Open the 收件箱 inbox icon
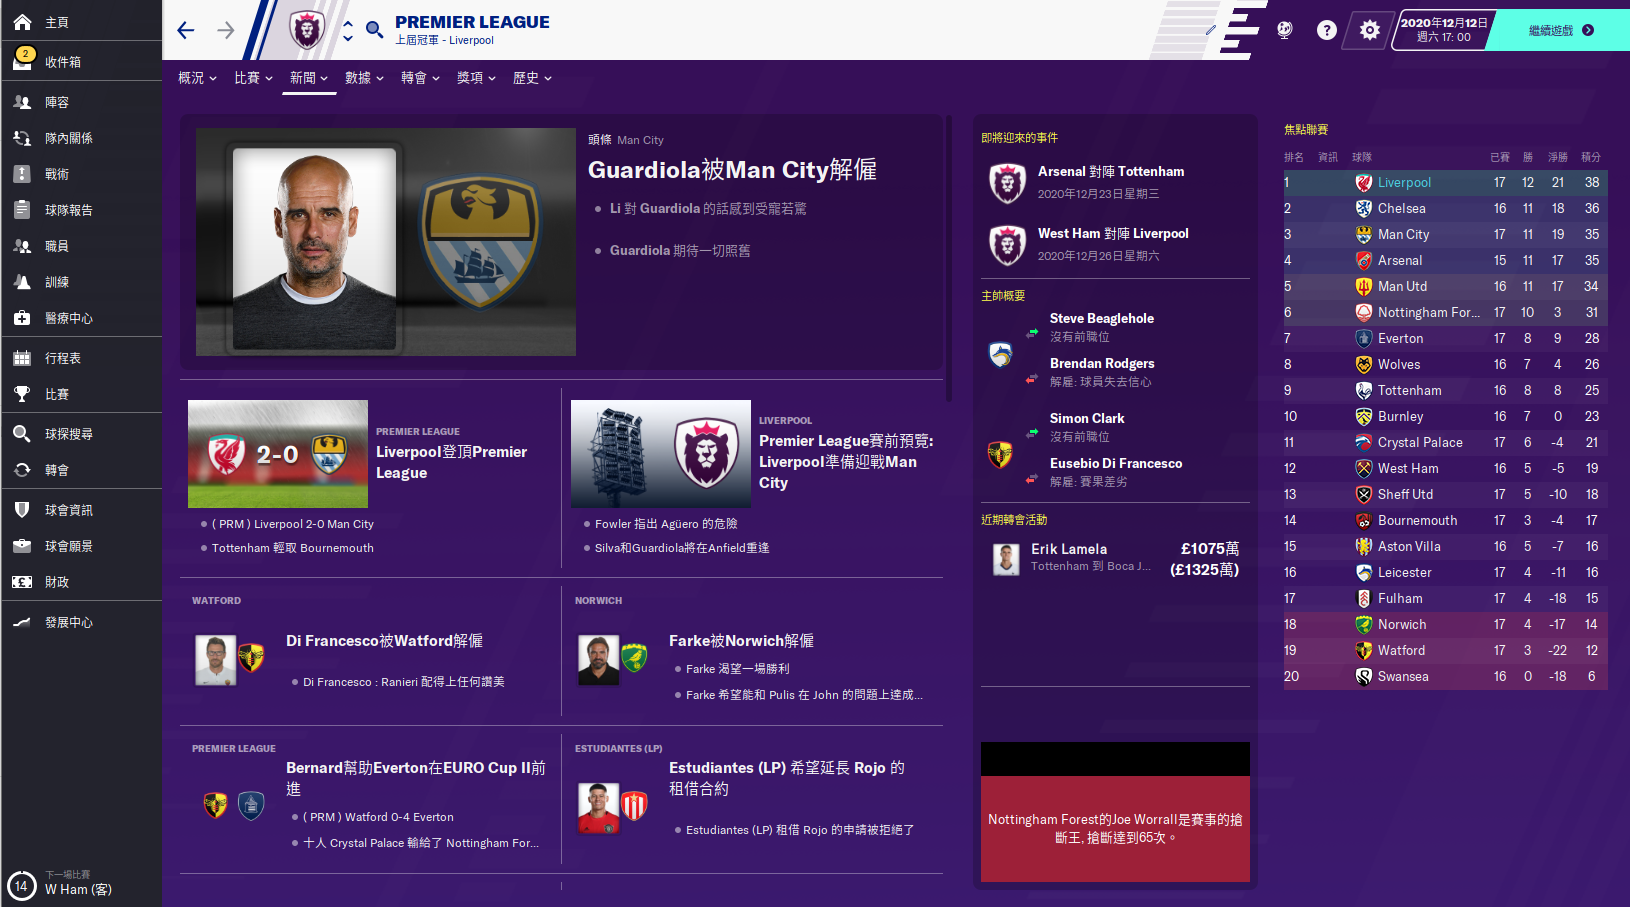Viewport: 1630px width, 907px height. tap(22, 61)
